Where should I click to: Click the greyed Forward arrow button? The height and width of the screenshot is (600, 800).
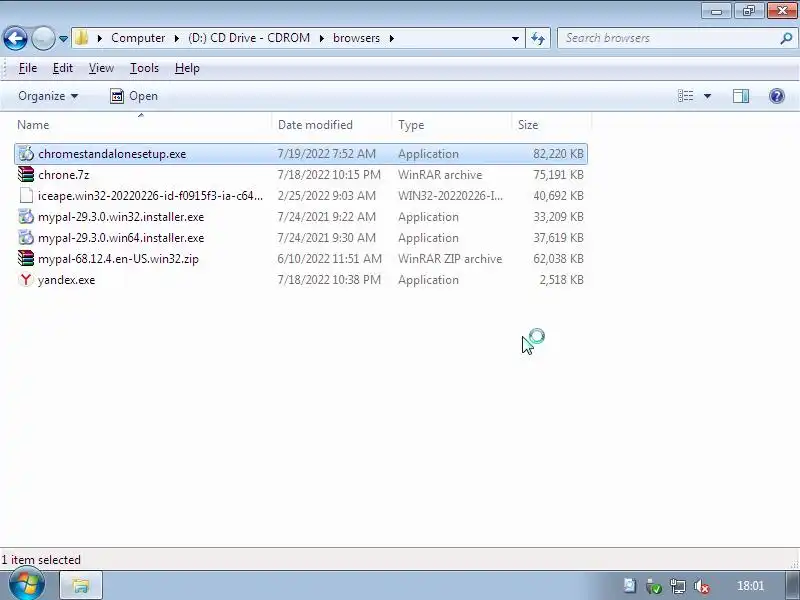[x=43, y=38]
